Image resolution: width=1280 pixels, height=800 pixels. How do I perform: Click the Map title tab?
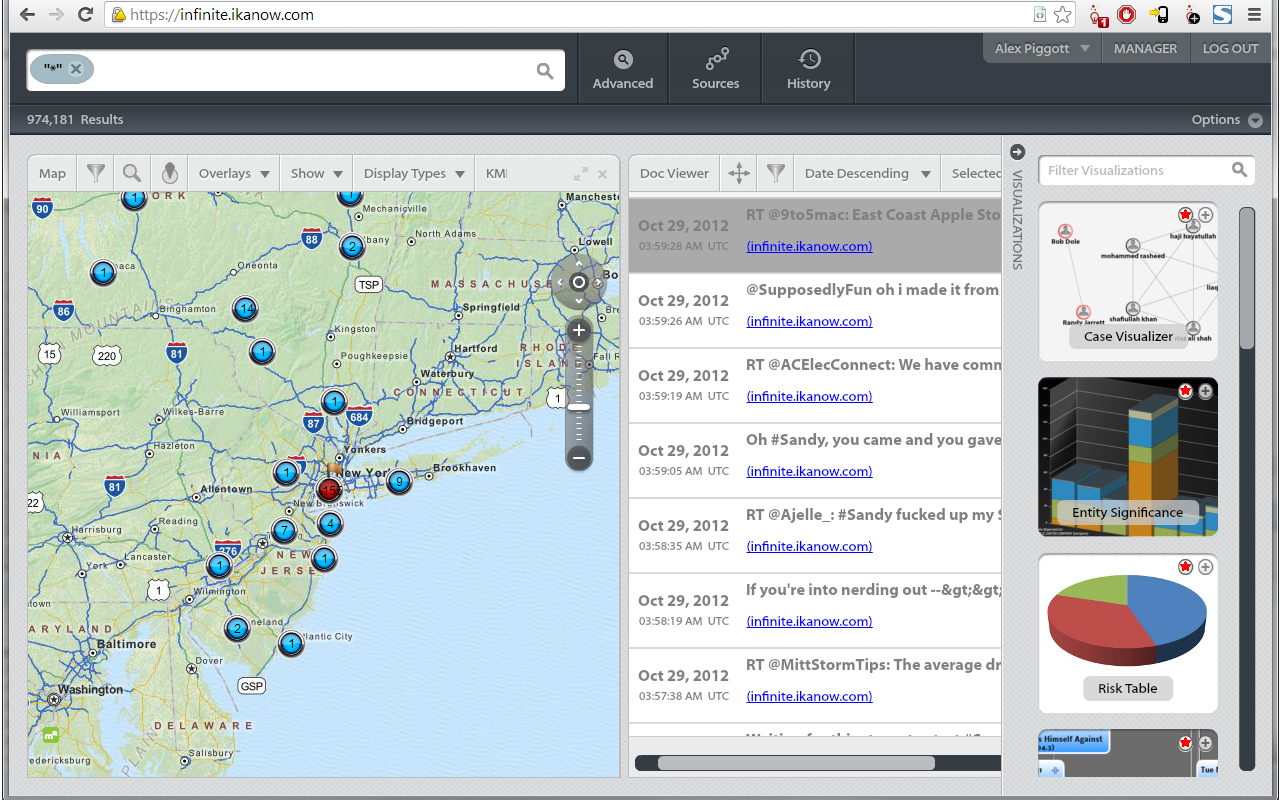(x=52, y=173)
